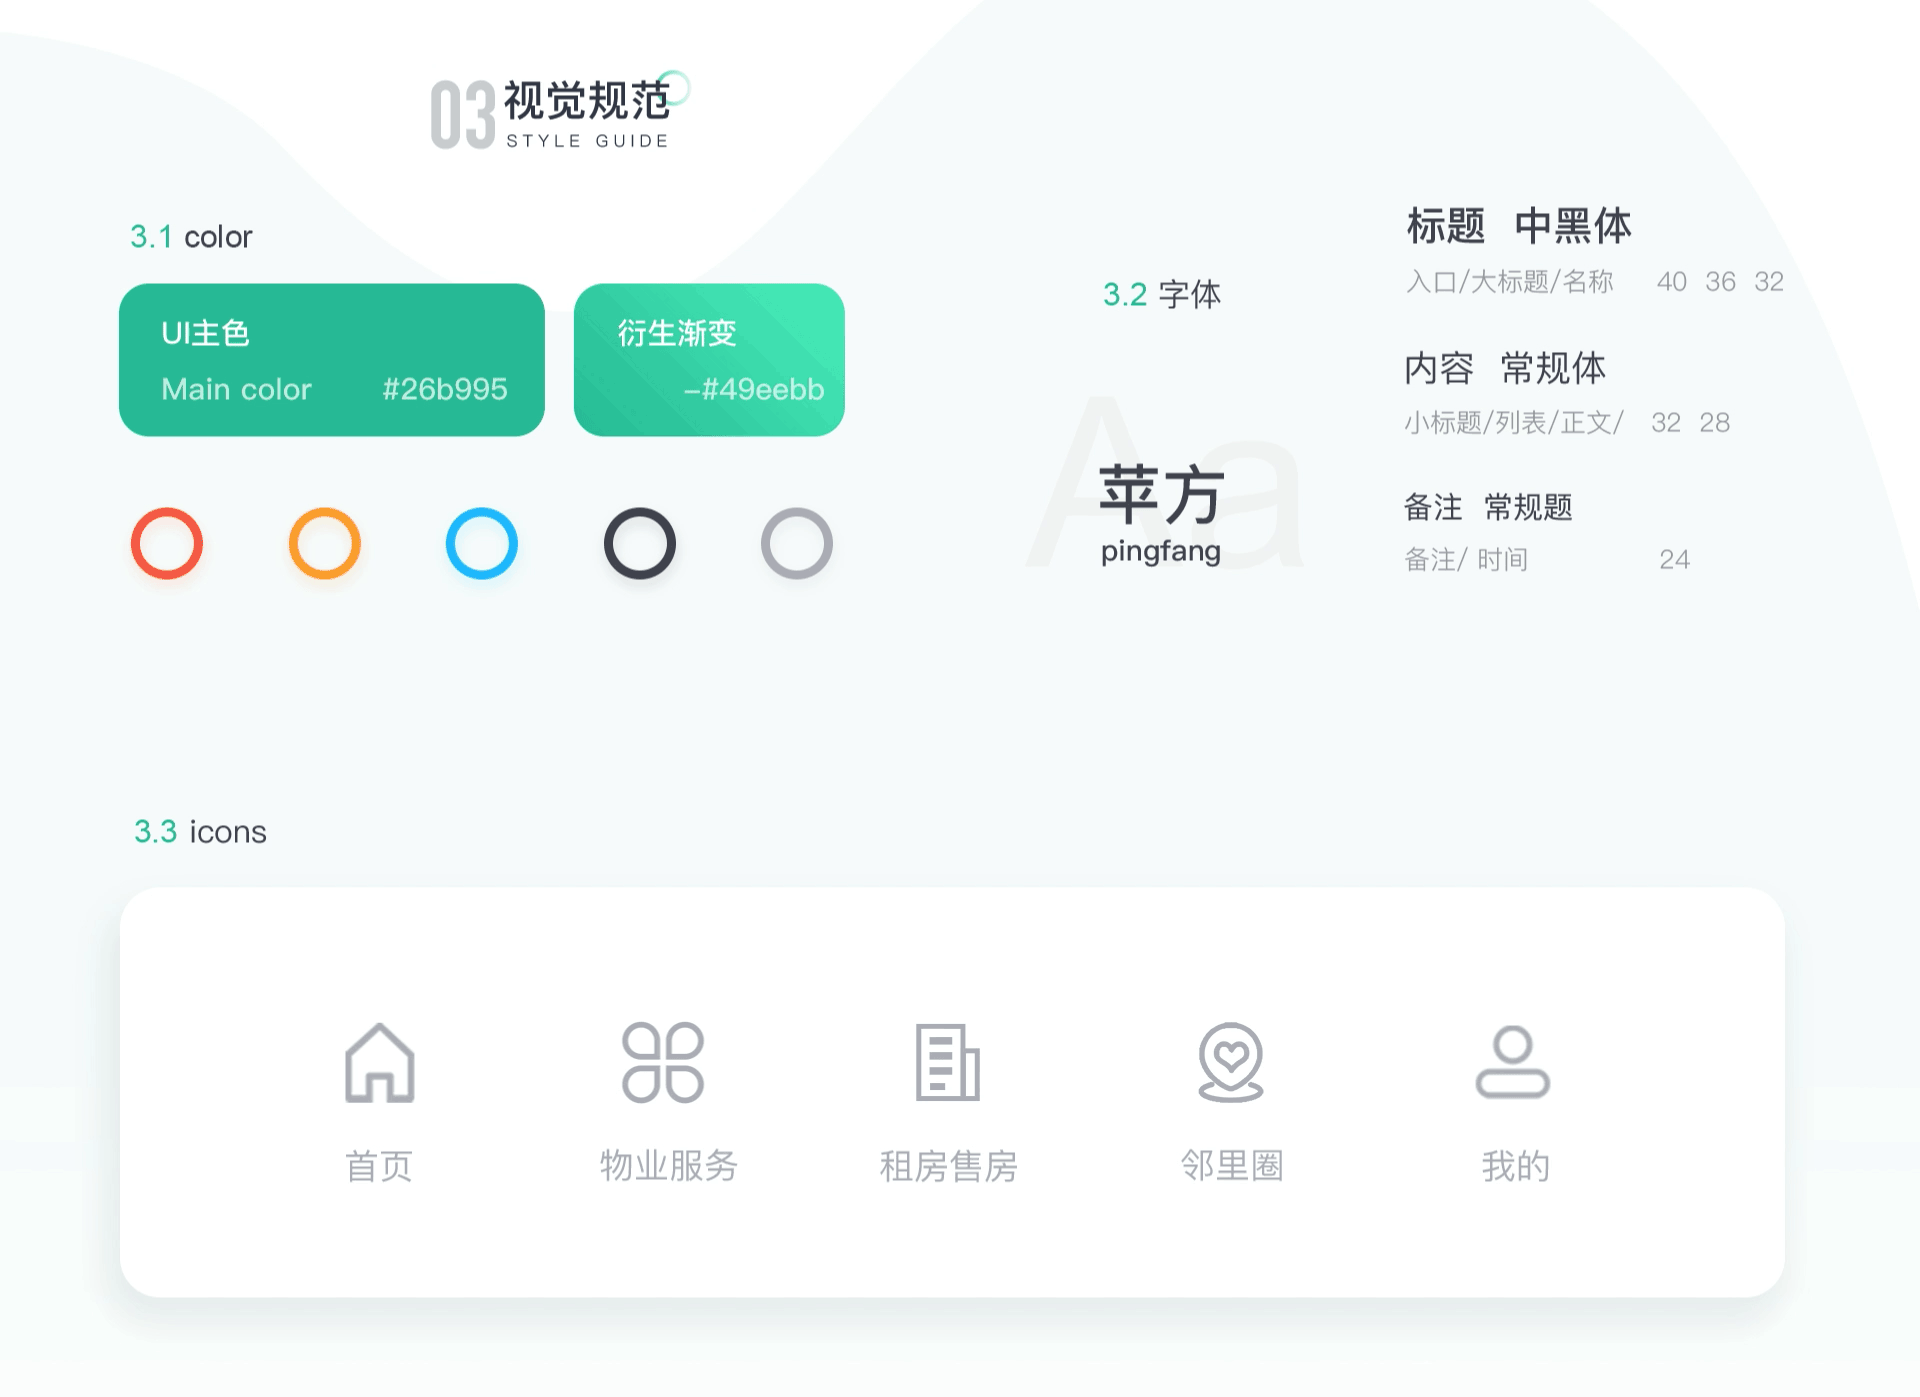Click the 03 视觉规范 Style Guide heading

(x=560, y=112)
